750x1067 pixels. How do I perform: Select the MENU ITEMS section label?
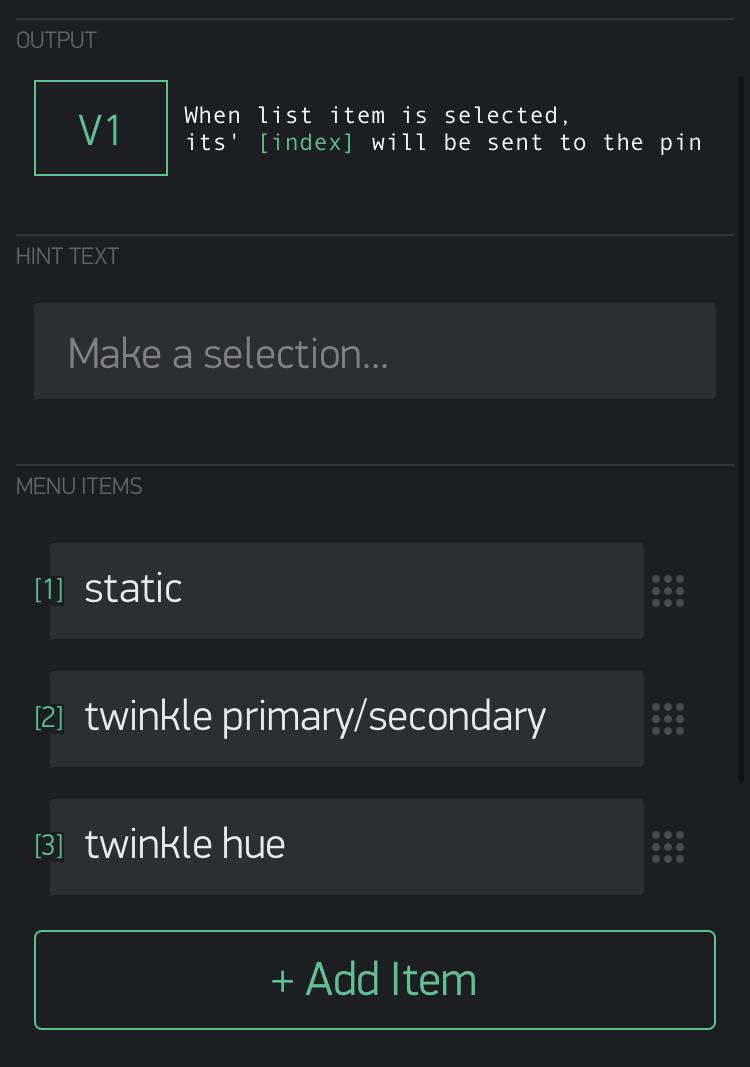tap(80, 487)
